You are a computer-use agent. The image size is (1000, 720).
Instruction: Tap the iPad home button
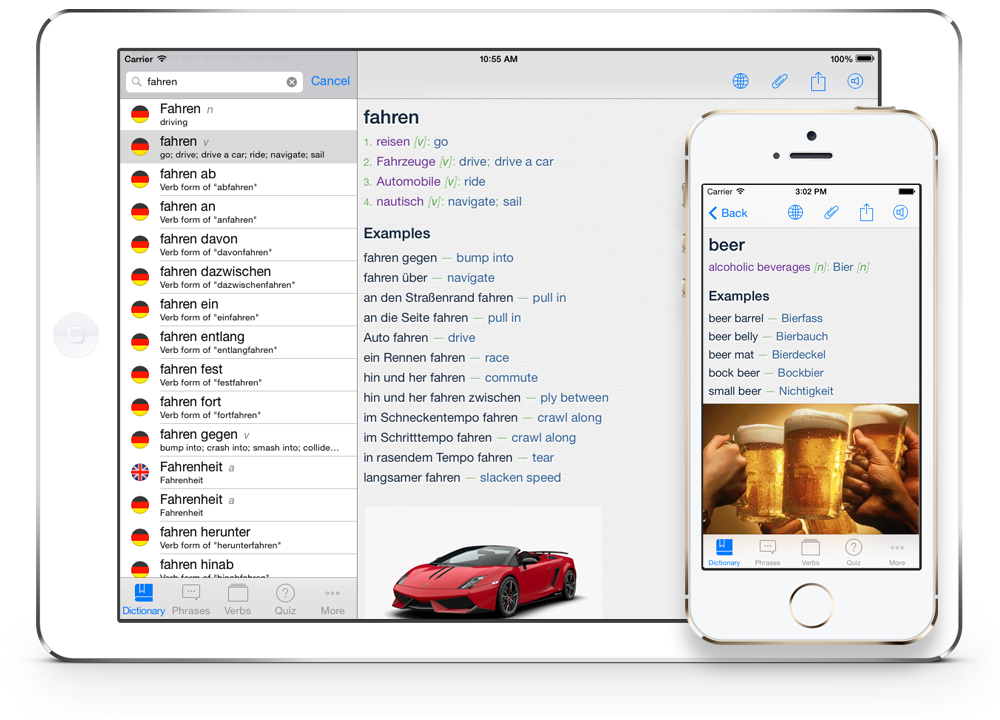[x=76, y=335]
